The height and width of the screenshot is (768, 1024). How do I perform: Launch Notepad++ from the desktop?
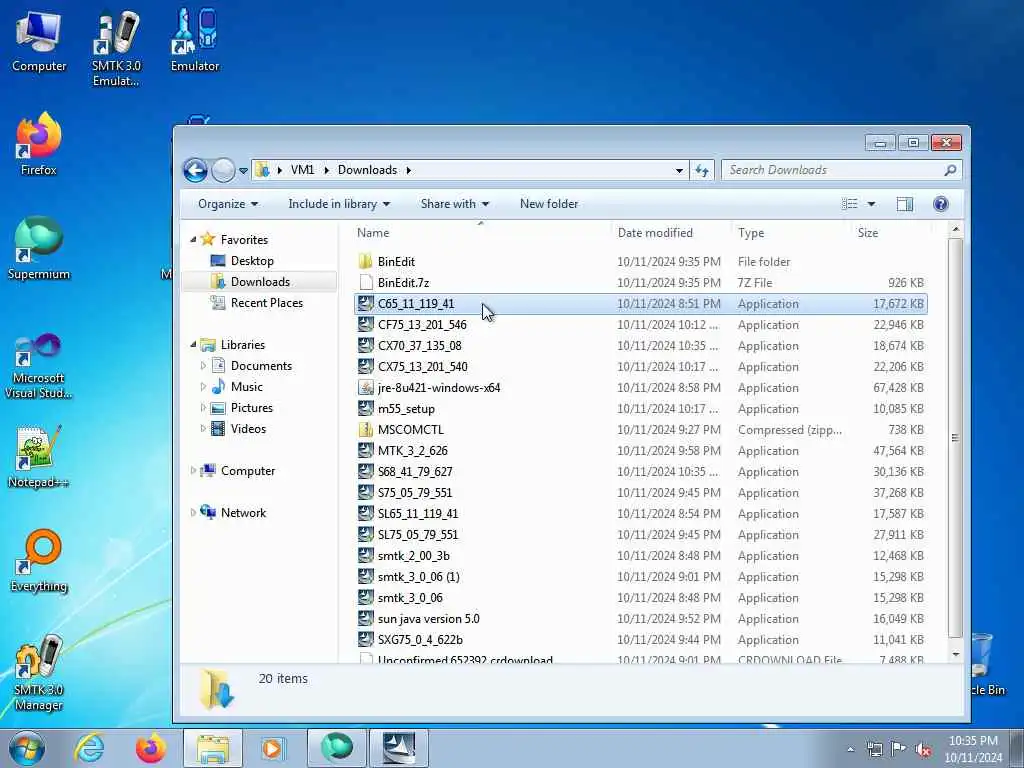39,456
